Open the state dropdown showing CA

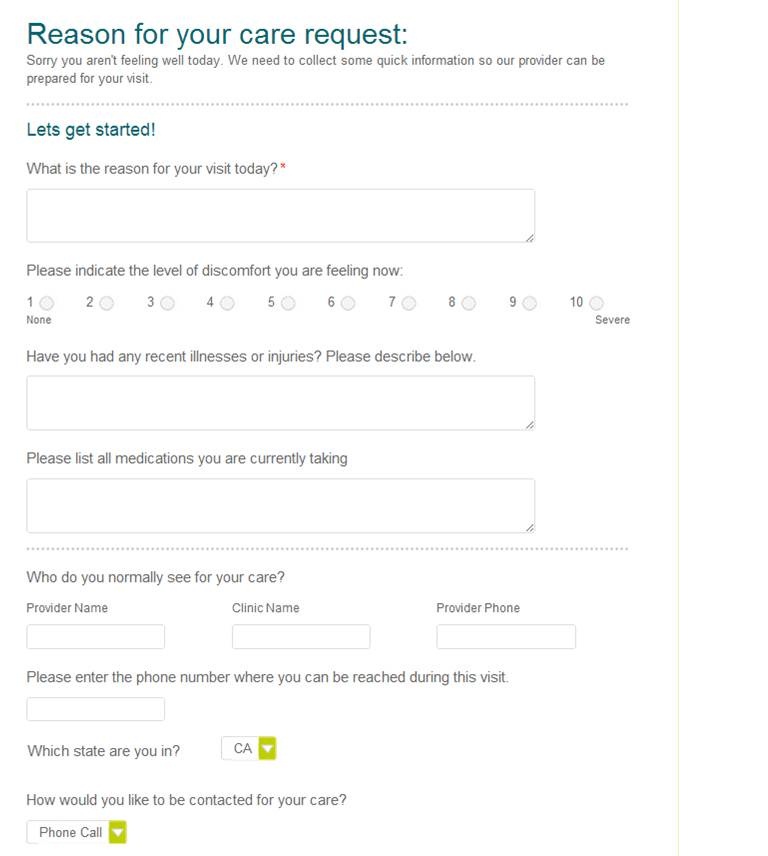(x=266, y=749)
